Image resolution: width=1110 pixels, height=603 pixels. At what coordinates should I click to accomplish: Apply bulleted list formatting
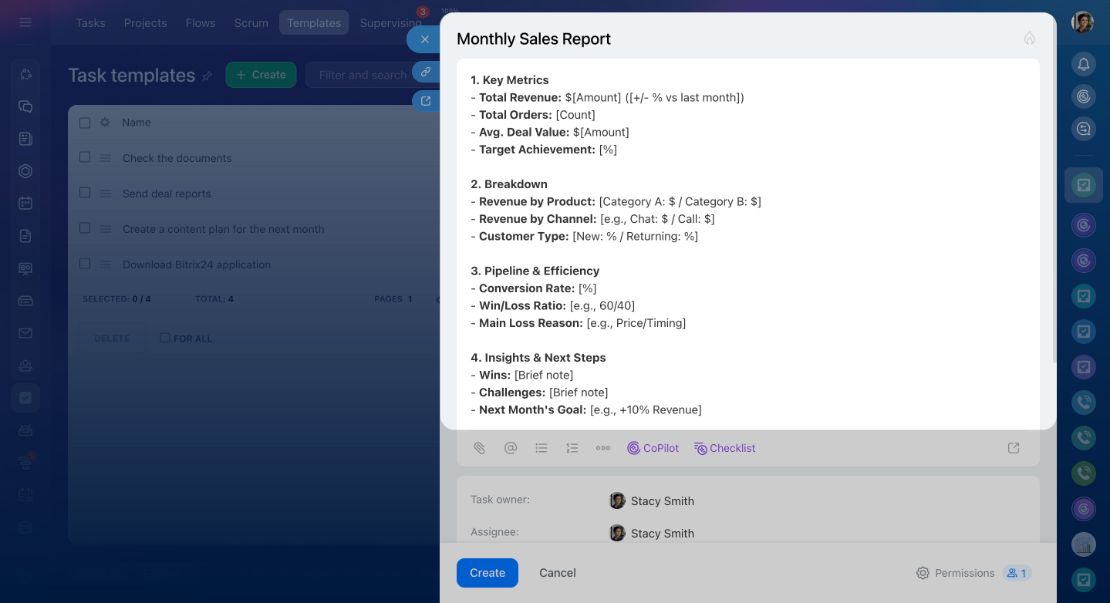click(542, 448)
